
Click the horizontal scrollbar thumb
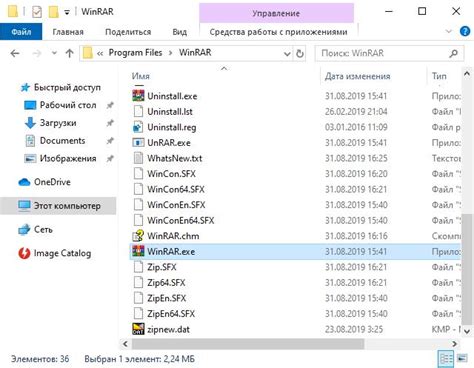pyautogui.click(x=248, y=344)
